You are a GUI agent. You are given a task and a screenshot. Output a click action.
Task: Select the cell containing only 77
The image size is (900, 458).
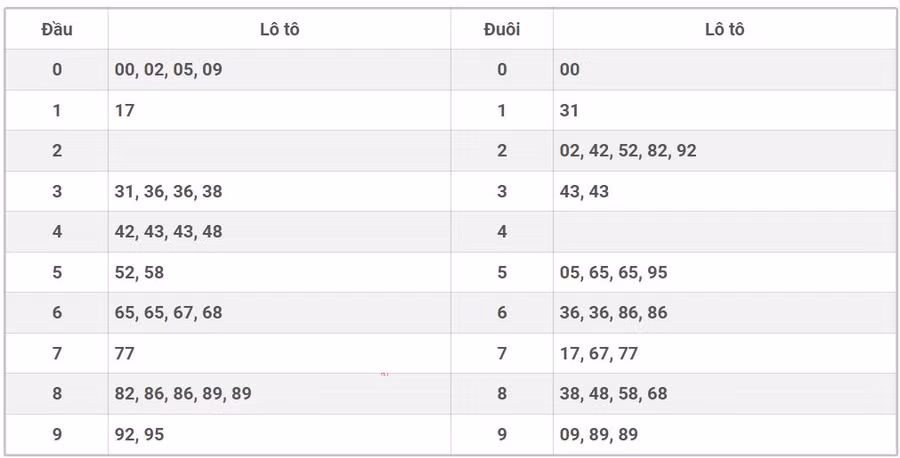coord(125,353)
